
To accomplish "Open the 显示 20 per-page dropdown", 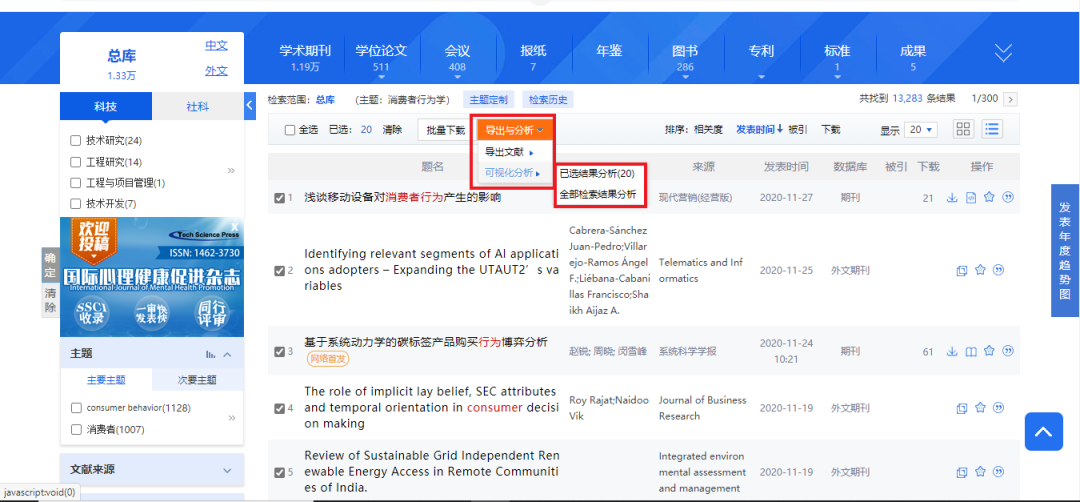I will click(921, 129).
